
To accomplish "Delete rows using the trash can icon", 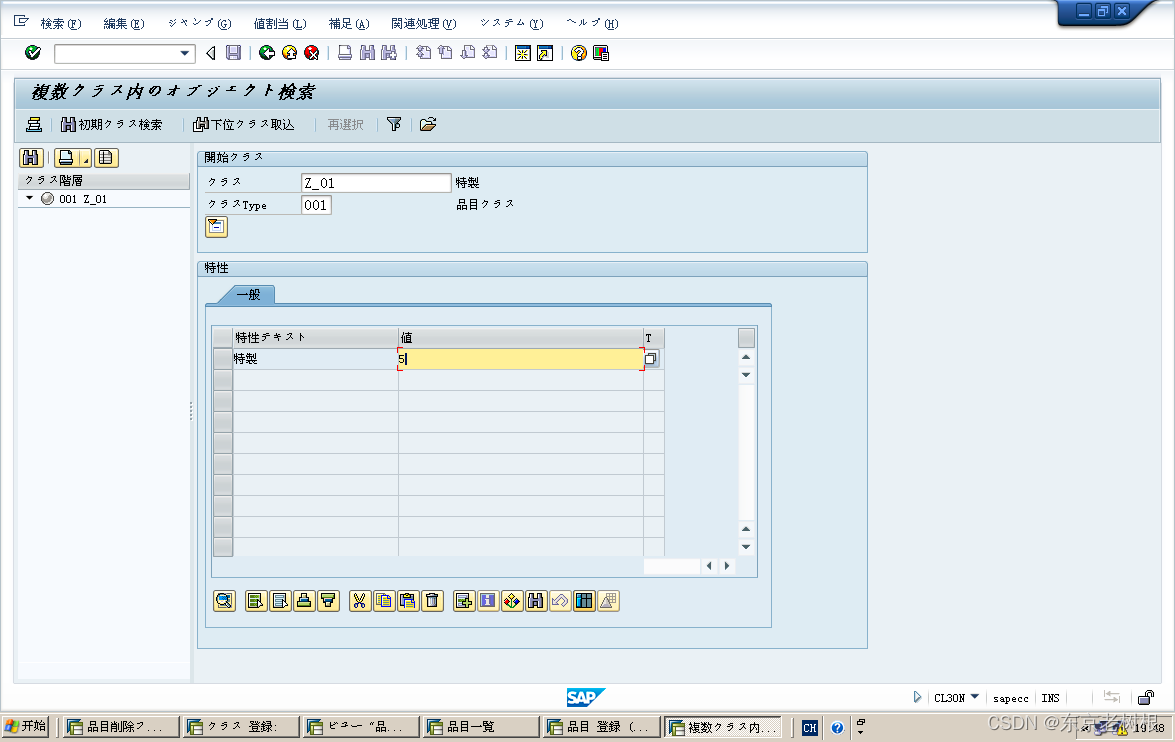I will tap(430, 601).
